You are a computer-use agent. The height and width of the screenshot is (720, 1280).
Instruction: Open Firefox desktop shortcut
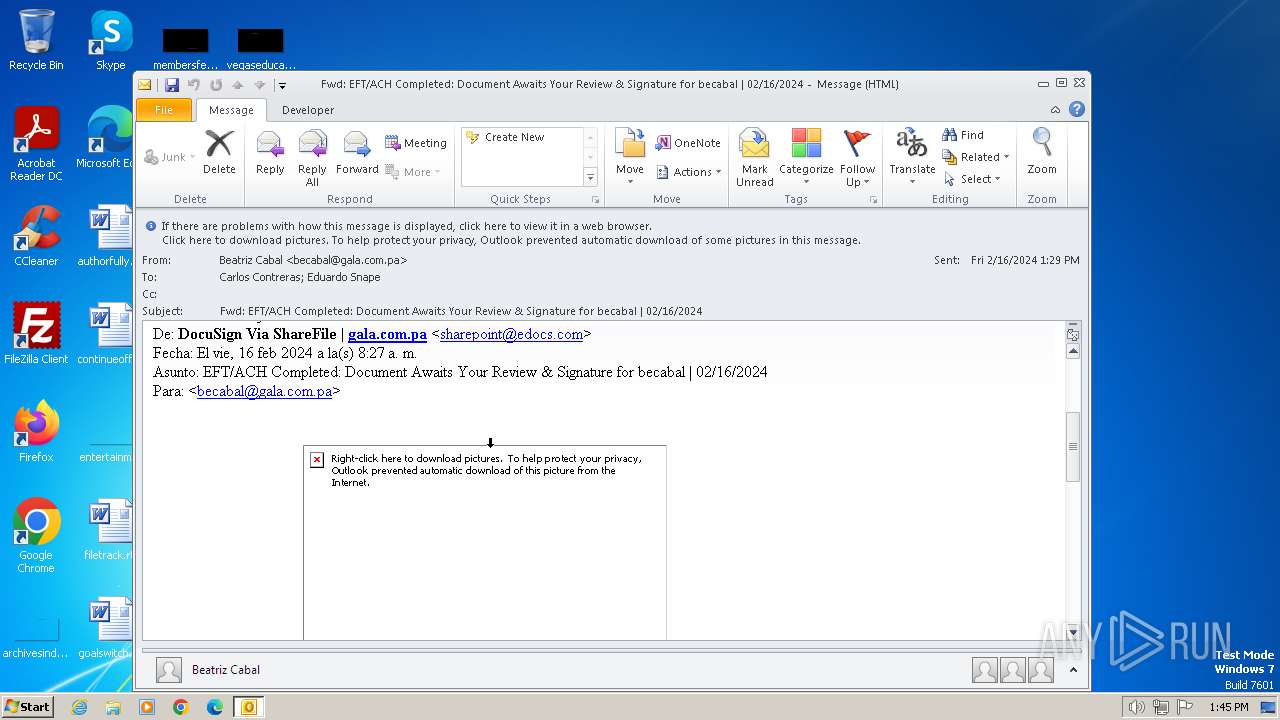pos(36,431)
